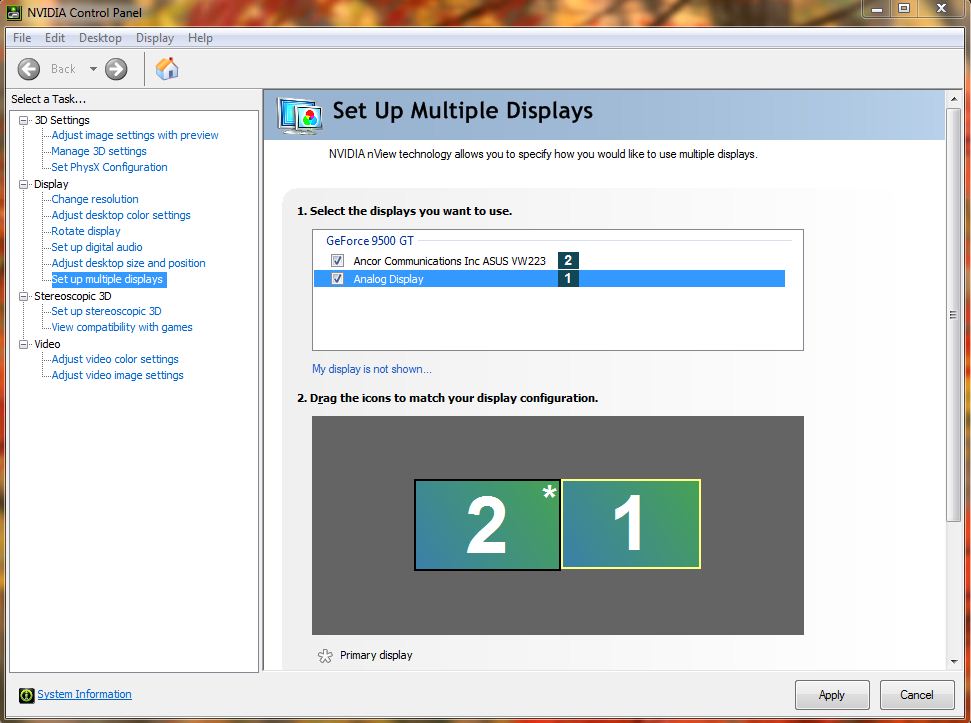The width and height of the screenshot is (971, 723).
Task: Maximize the NVIDIA Control Panel window
Action: coord(905,9)
